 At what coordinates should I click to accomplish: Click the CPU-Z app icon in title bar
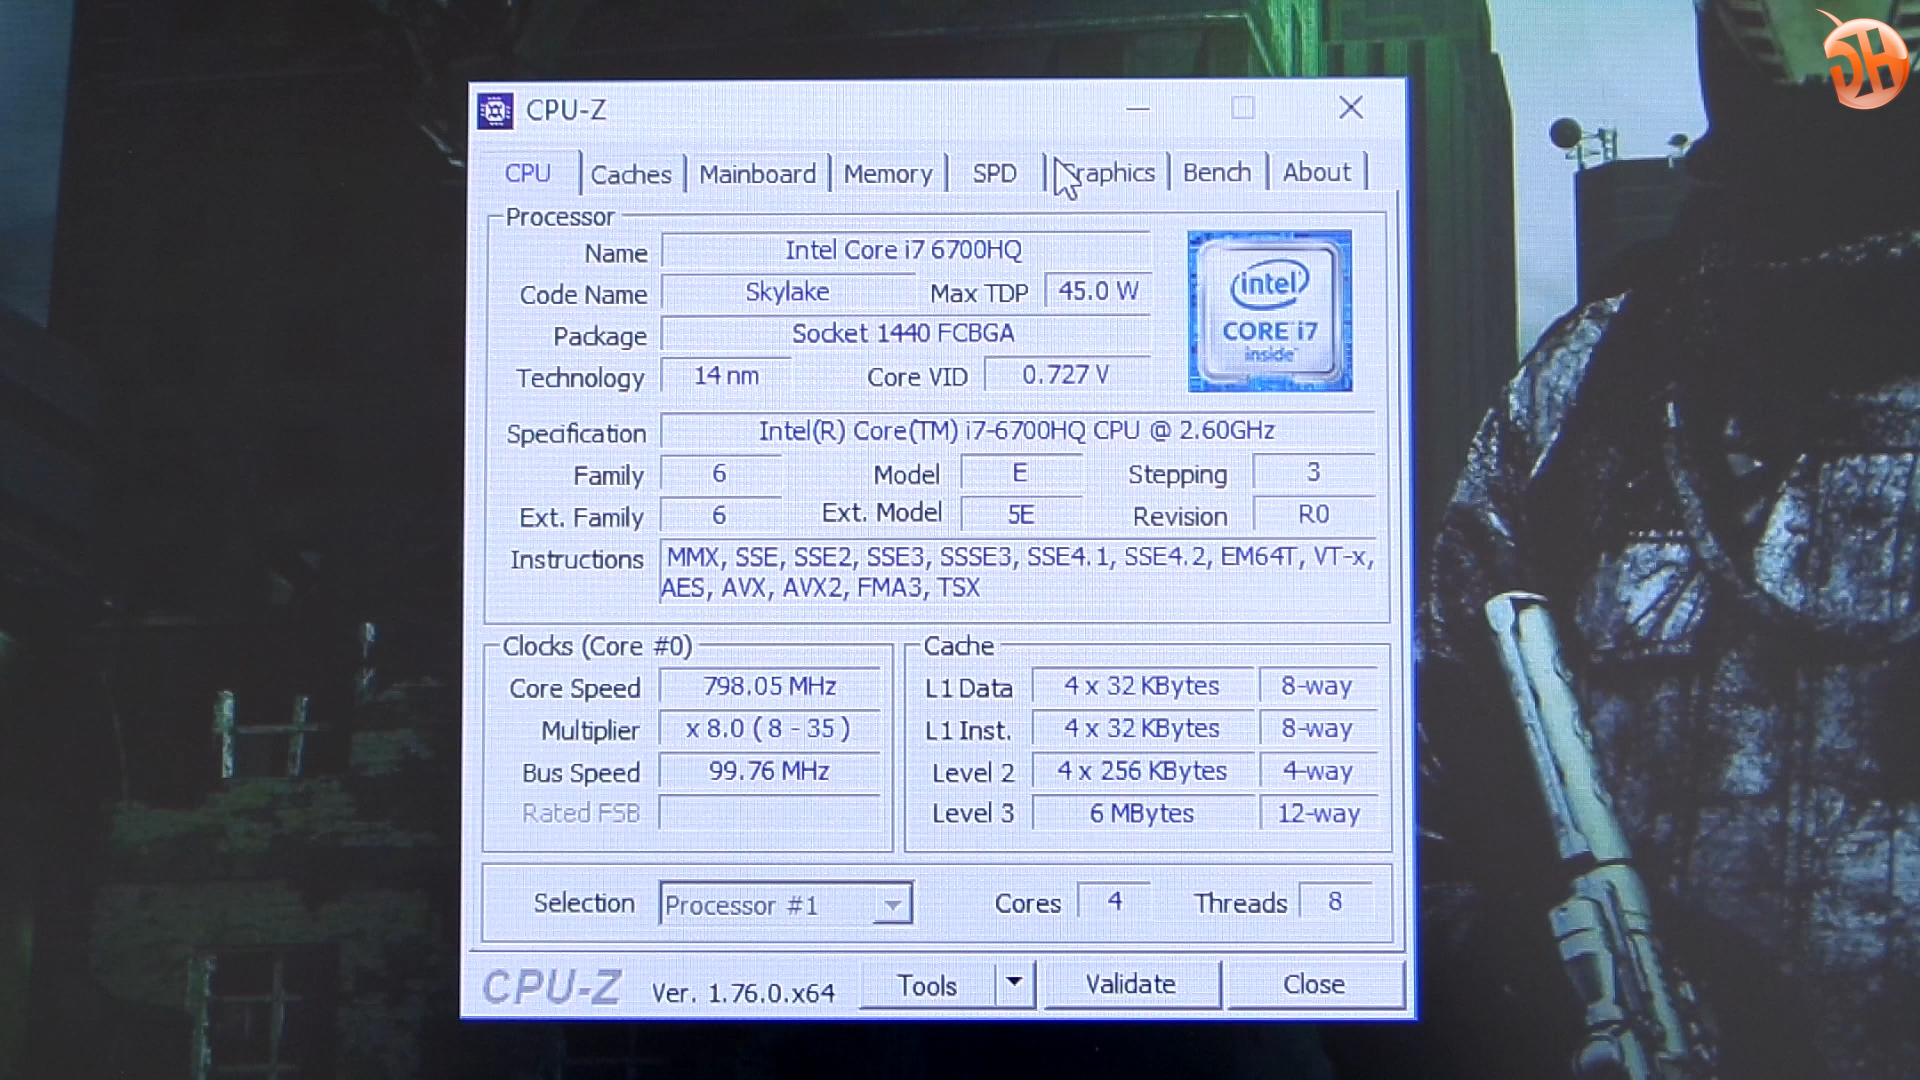495,110
